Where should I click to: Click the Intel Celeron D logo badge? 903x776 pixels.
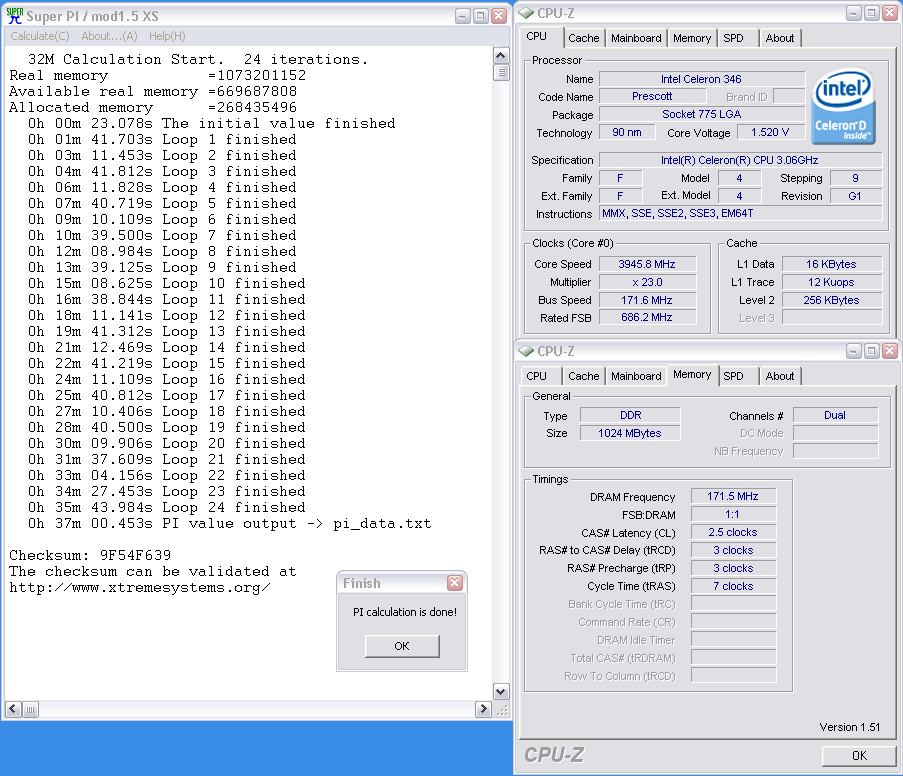(x=843, y=106)
